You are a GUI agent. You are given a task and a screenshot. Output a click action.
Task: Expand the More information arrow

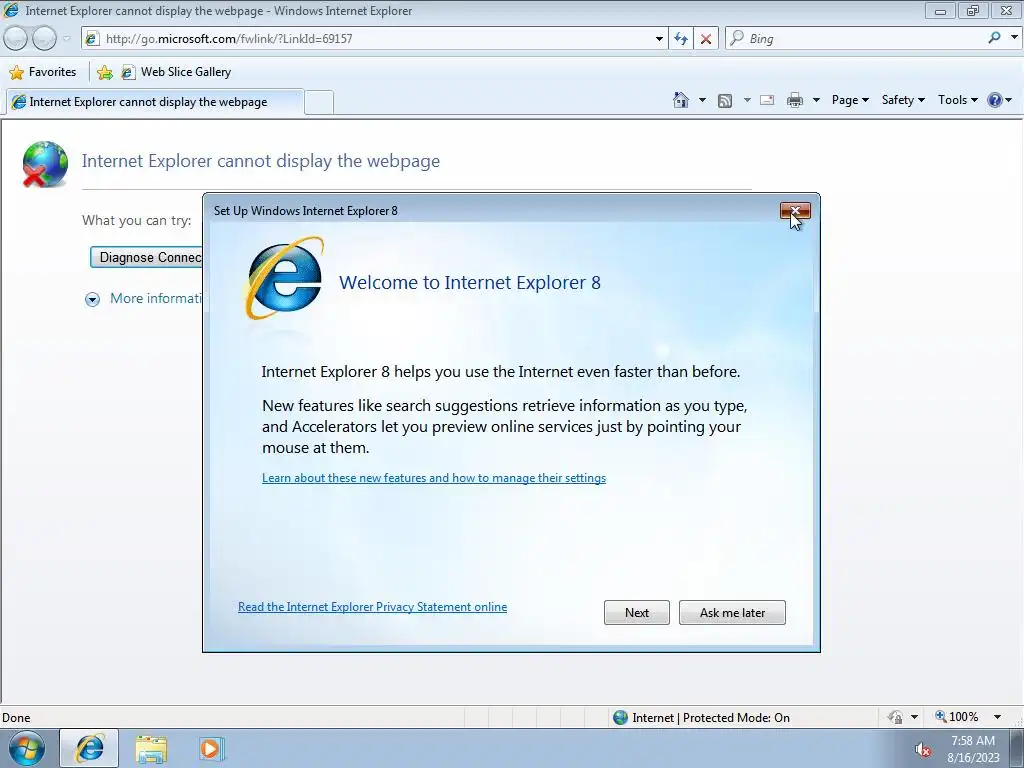tap(92, 299)
